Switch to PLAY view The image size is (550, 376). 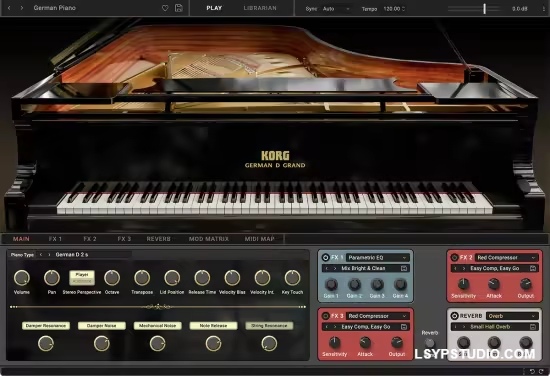(x=214, y=8)
